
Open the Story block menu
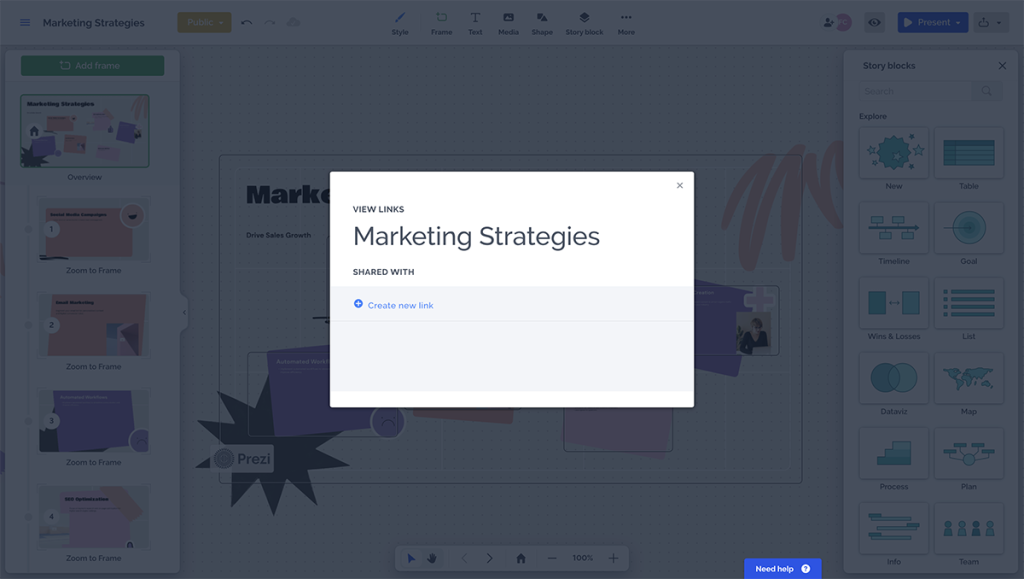(582, 22)
